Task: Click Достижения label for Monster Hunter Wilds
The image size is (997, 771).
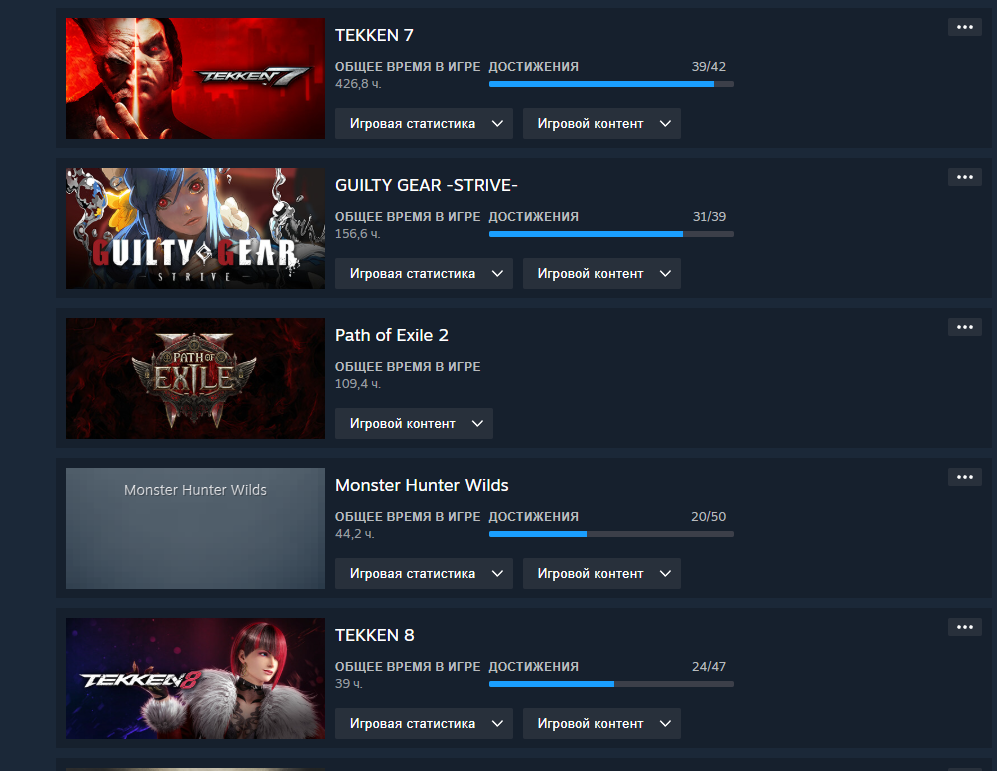Action: (533, 517)
